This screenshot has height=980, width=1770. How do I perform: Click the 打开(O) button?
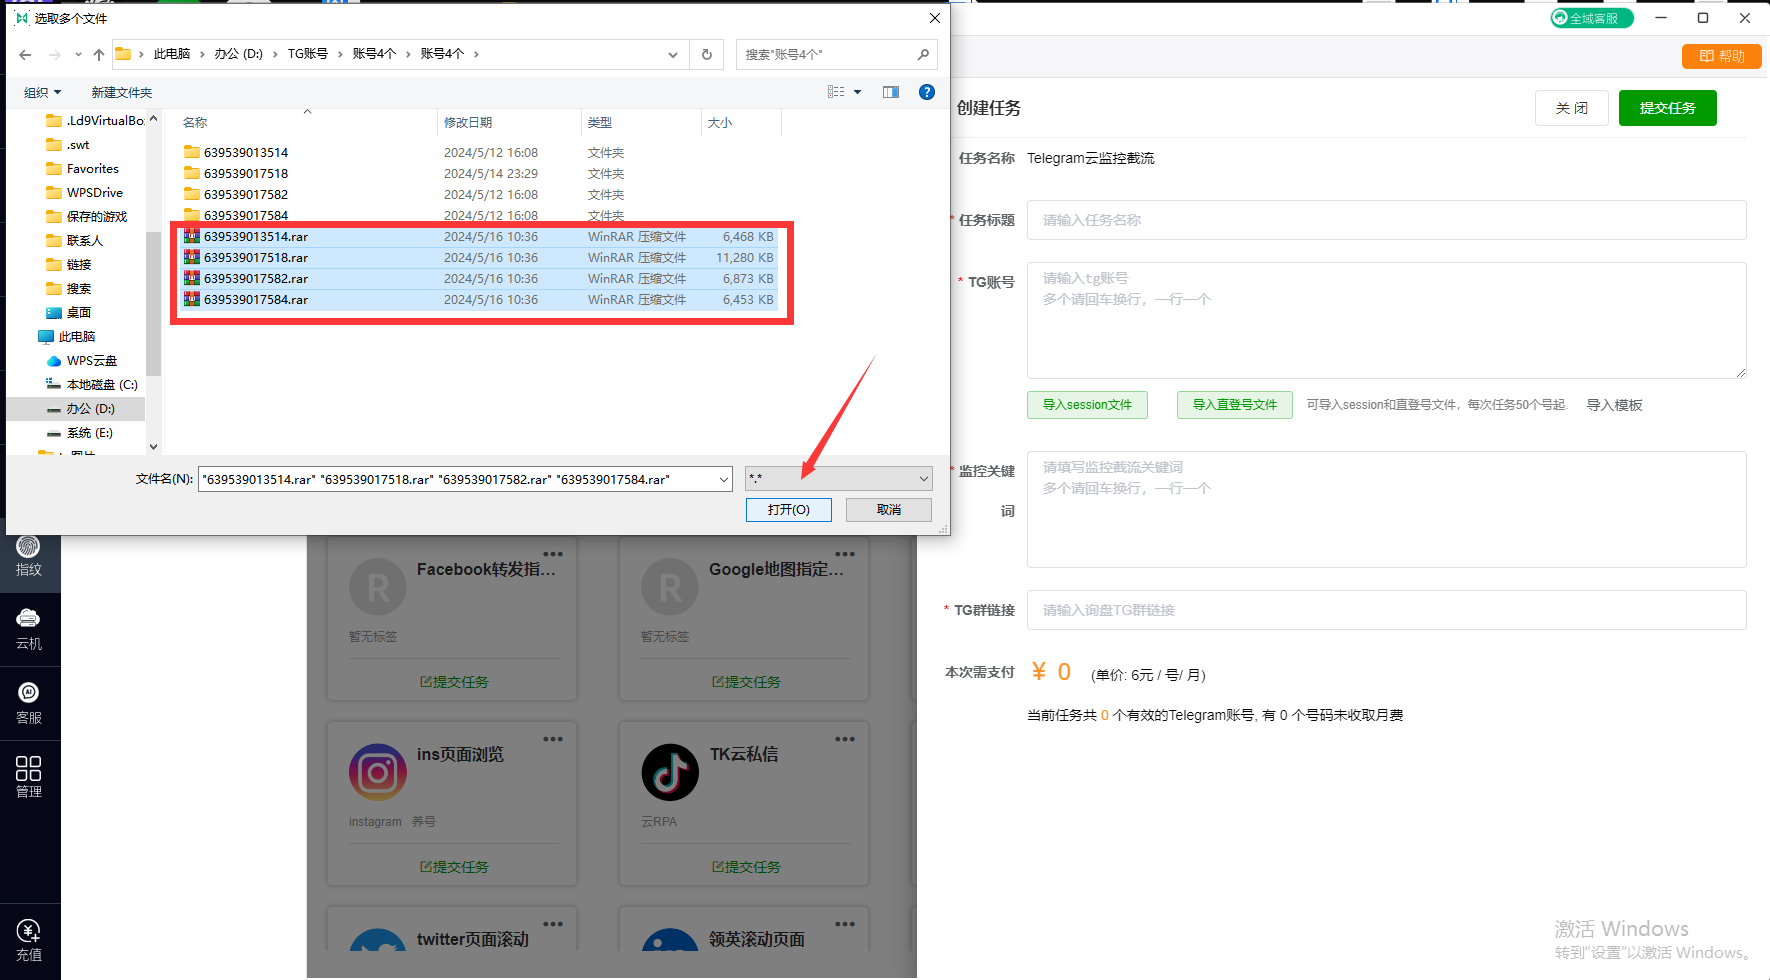(788, 510)
